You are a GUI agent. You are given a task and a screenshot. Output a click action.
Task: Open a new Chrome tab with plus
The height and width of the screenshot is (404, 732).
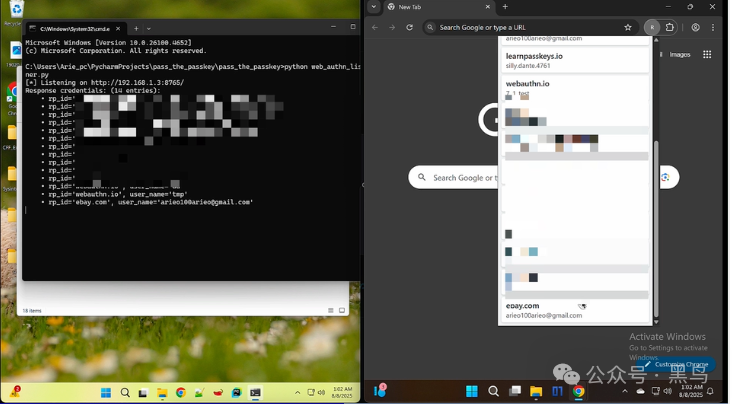[505, 7]
